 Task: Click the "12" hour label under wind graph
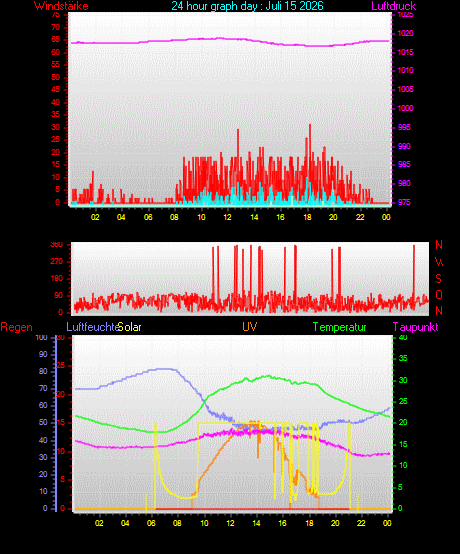228,217
